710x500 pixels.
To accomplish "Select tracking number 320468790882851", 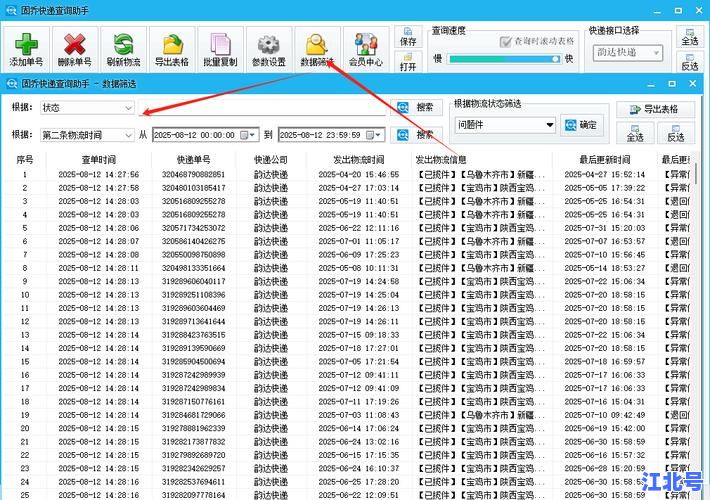I will (x=193, y=174).
